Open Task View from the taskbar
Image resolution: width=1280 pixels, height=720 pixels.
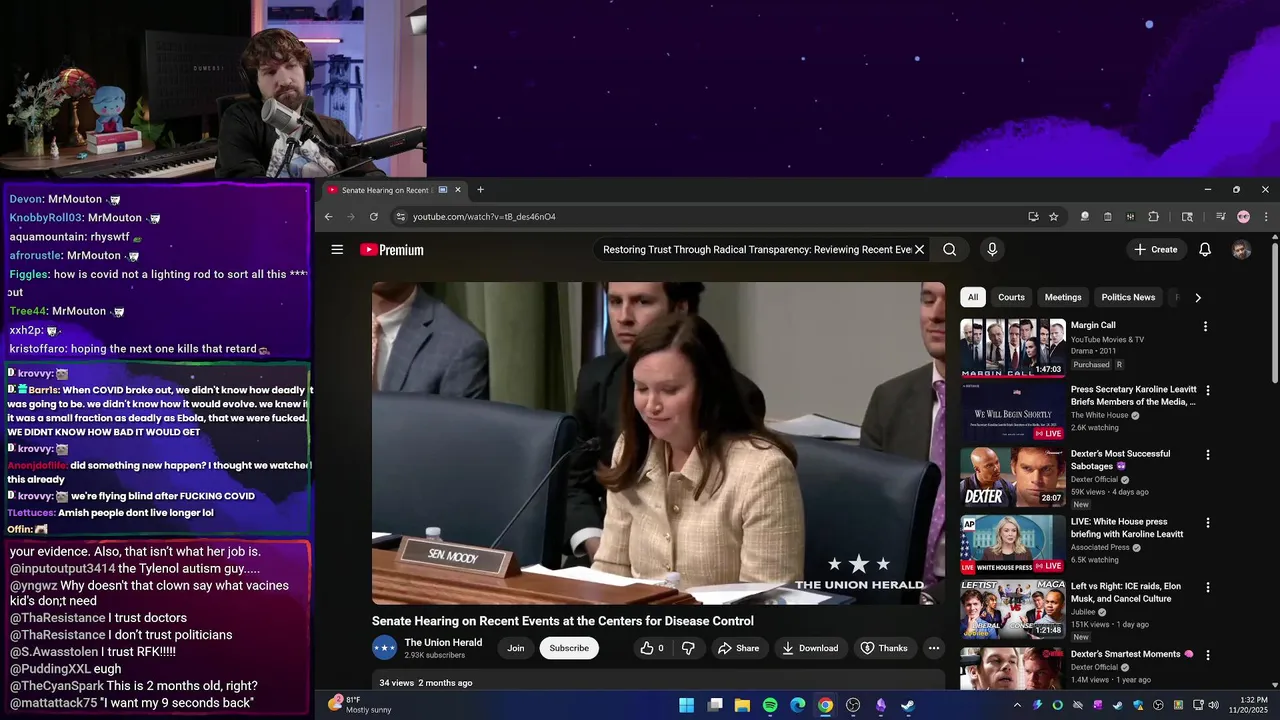715,705
